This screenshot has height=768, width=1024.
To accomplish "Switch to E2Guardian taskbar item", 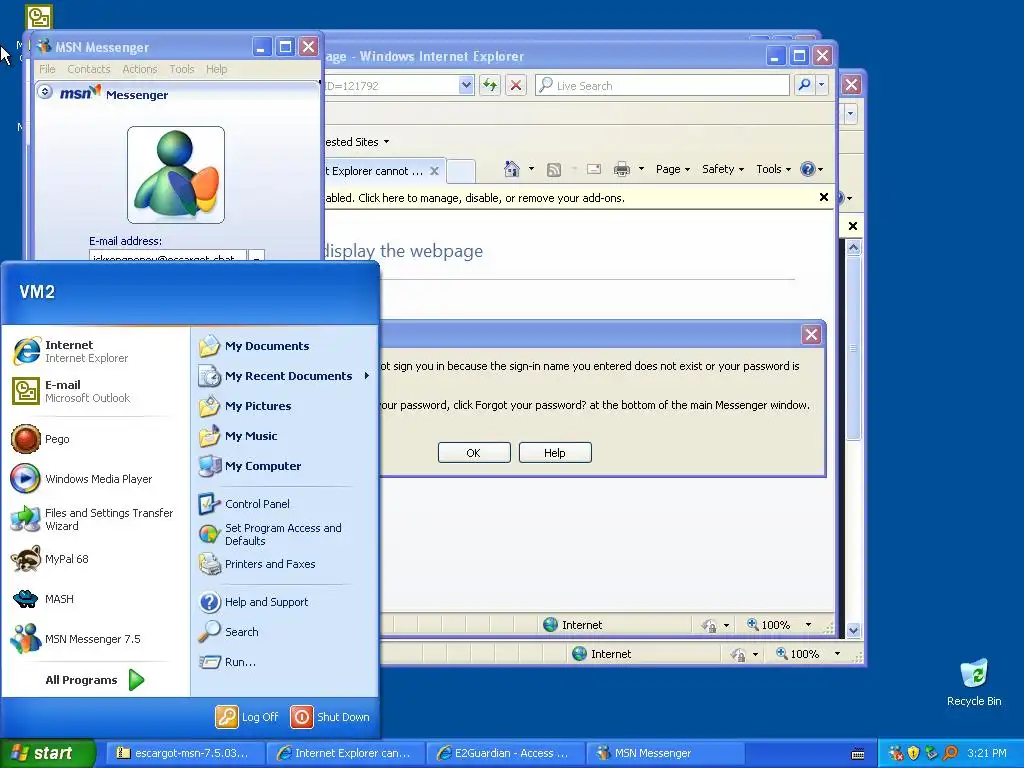I will point(505,753).
